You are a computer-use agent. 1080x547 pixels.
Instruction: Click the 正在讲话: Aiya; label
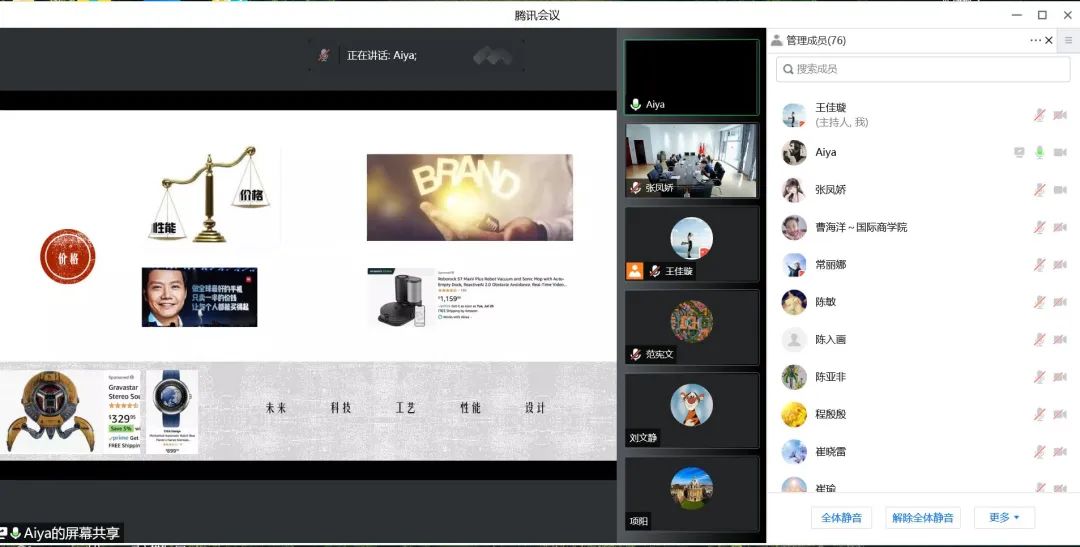coord(382,55)
